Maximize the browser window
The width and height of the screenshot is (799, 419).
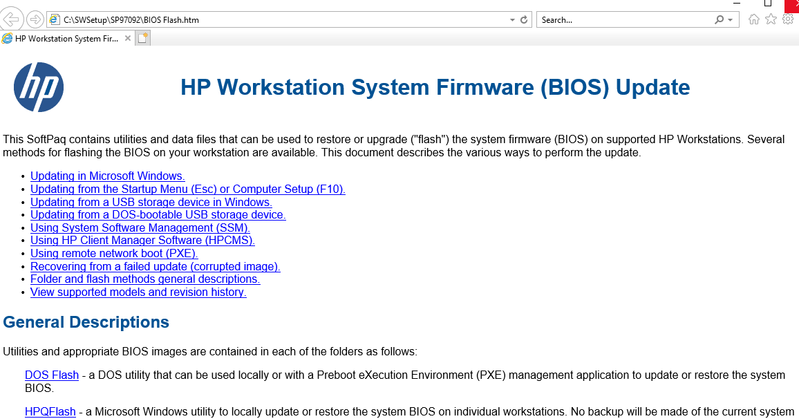click(768, 3)
